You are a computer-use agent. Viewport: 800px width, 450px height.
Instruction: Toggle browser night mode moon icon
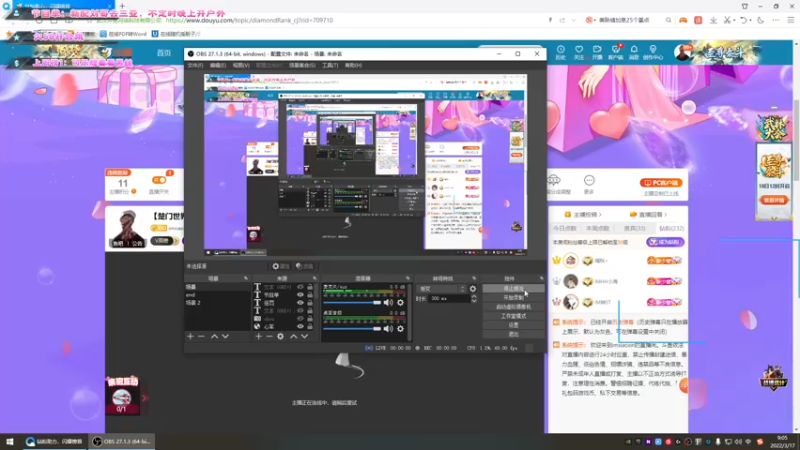coord(761,20)
